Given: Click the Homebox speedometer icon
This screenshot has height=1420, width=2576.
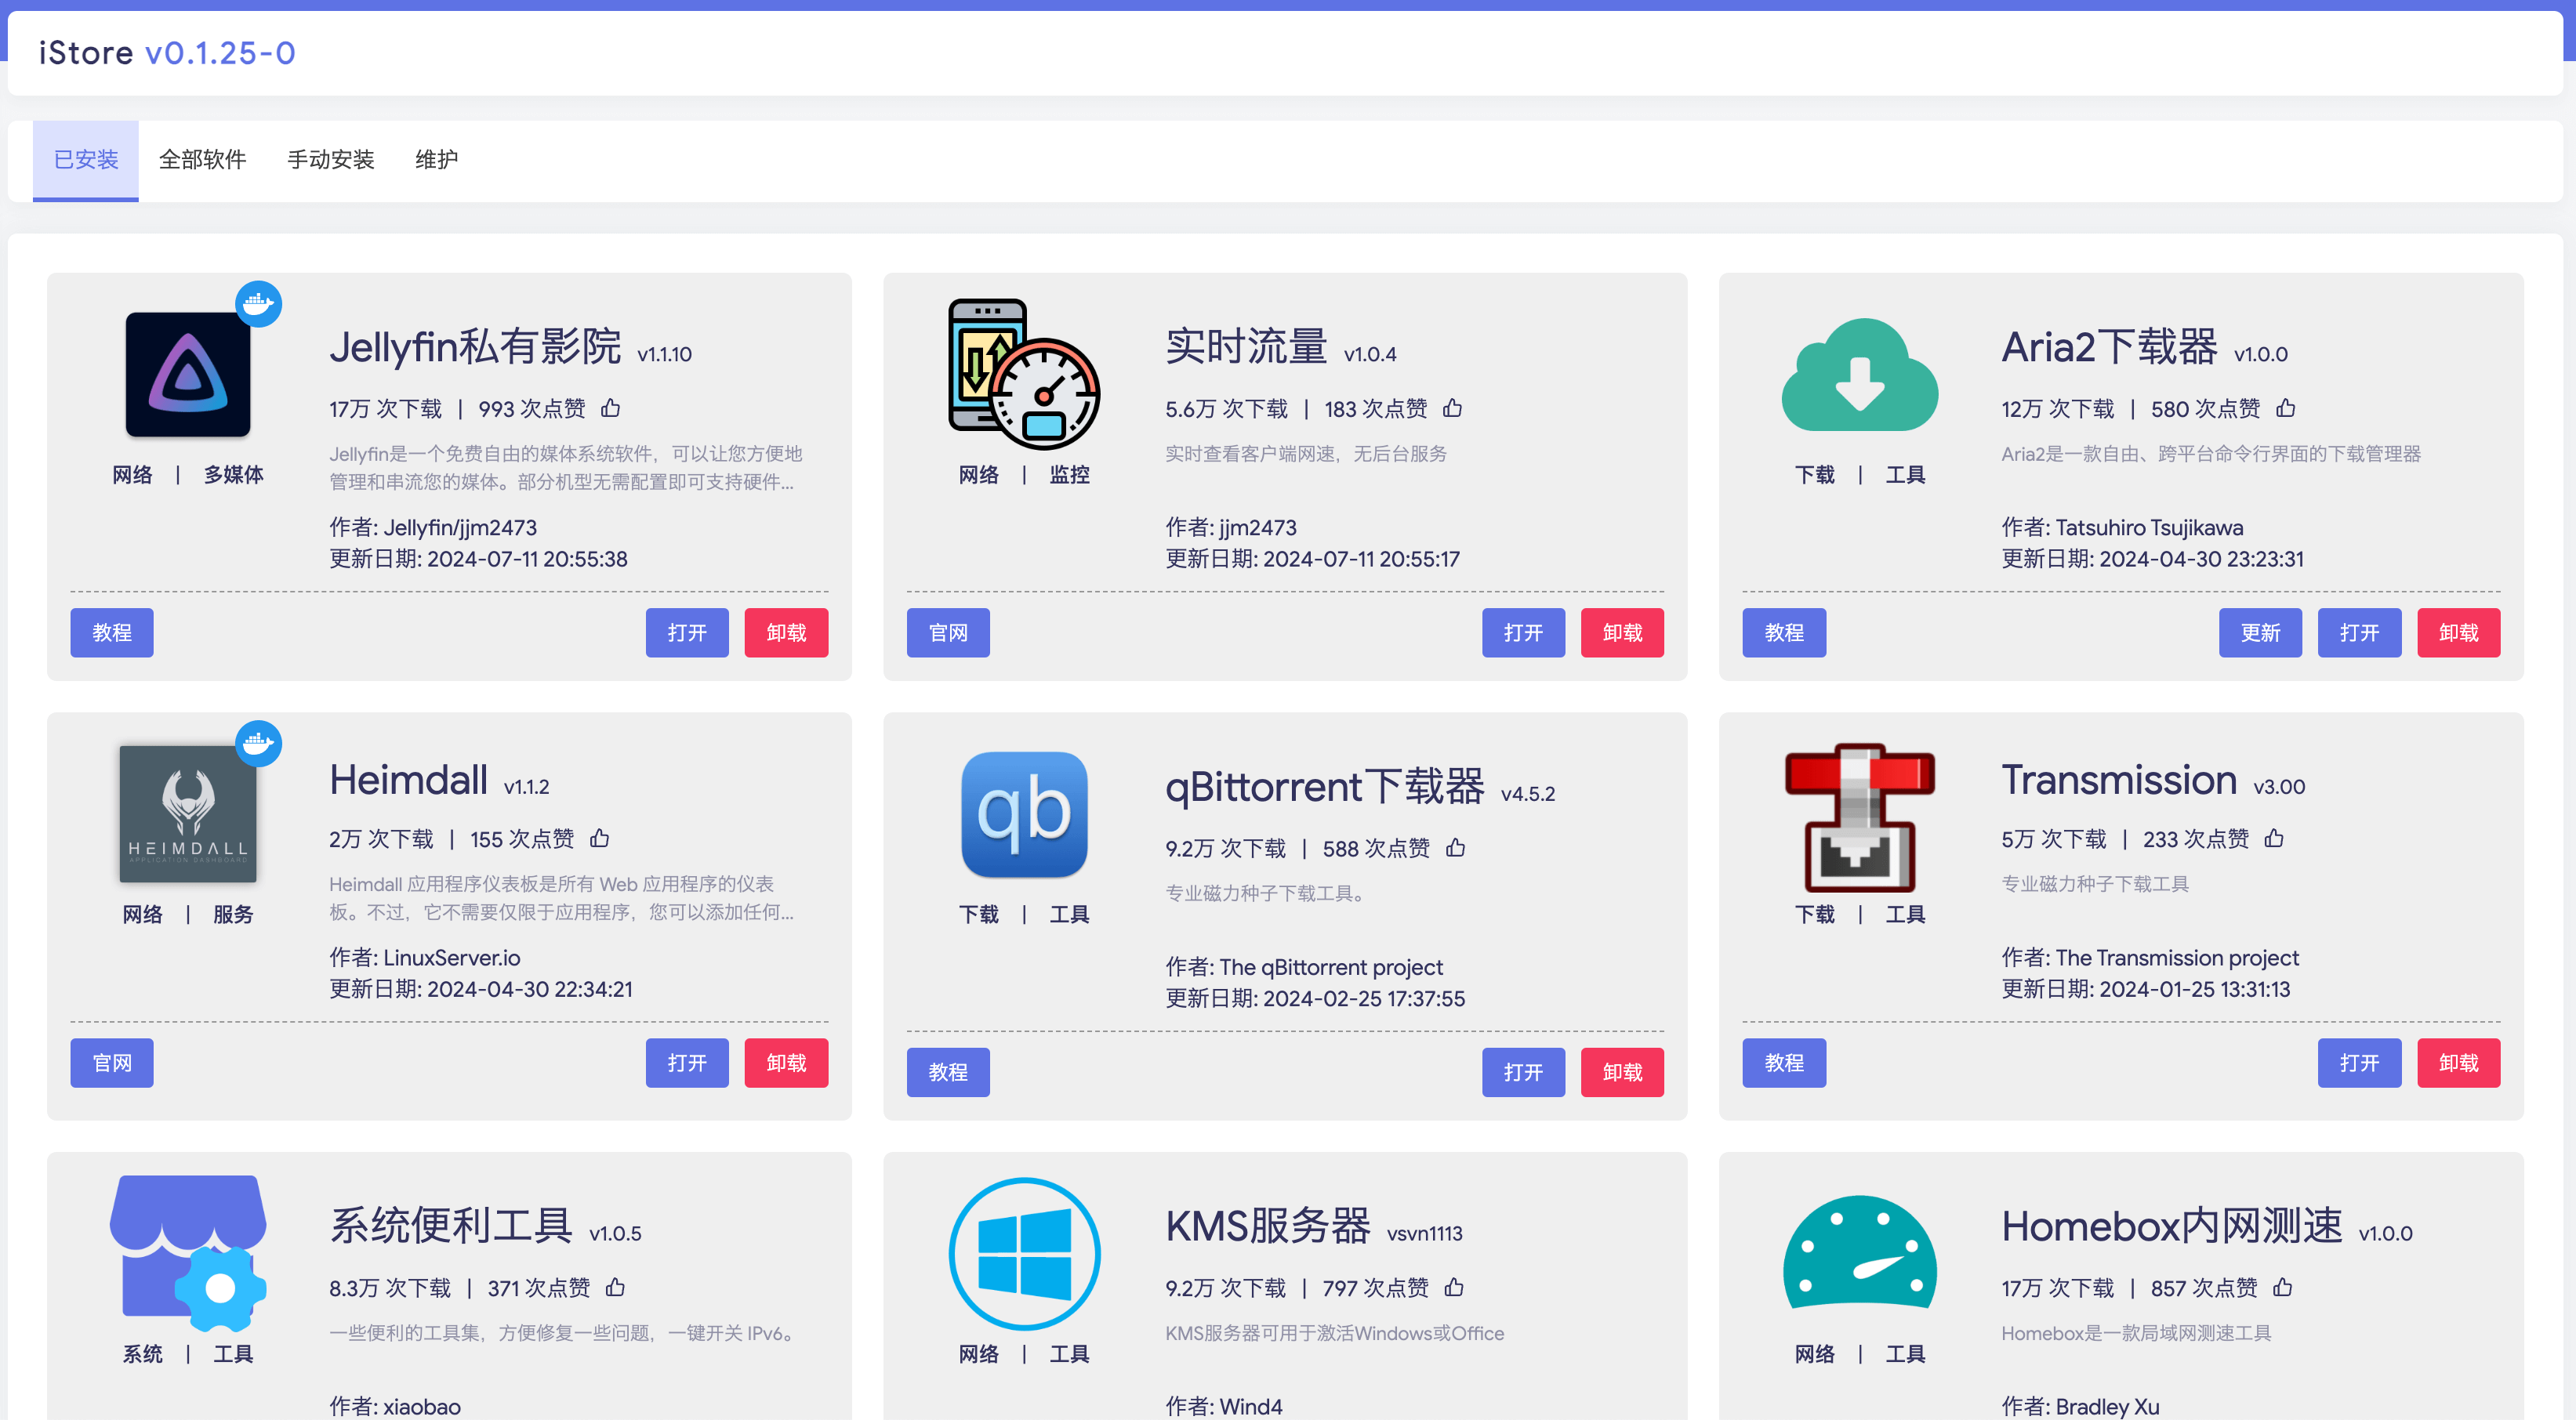Looking at the screenshot, I should pos(1859,1253).
